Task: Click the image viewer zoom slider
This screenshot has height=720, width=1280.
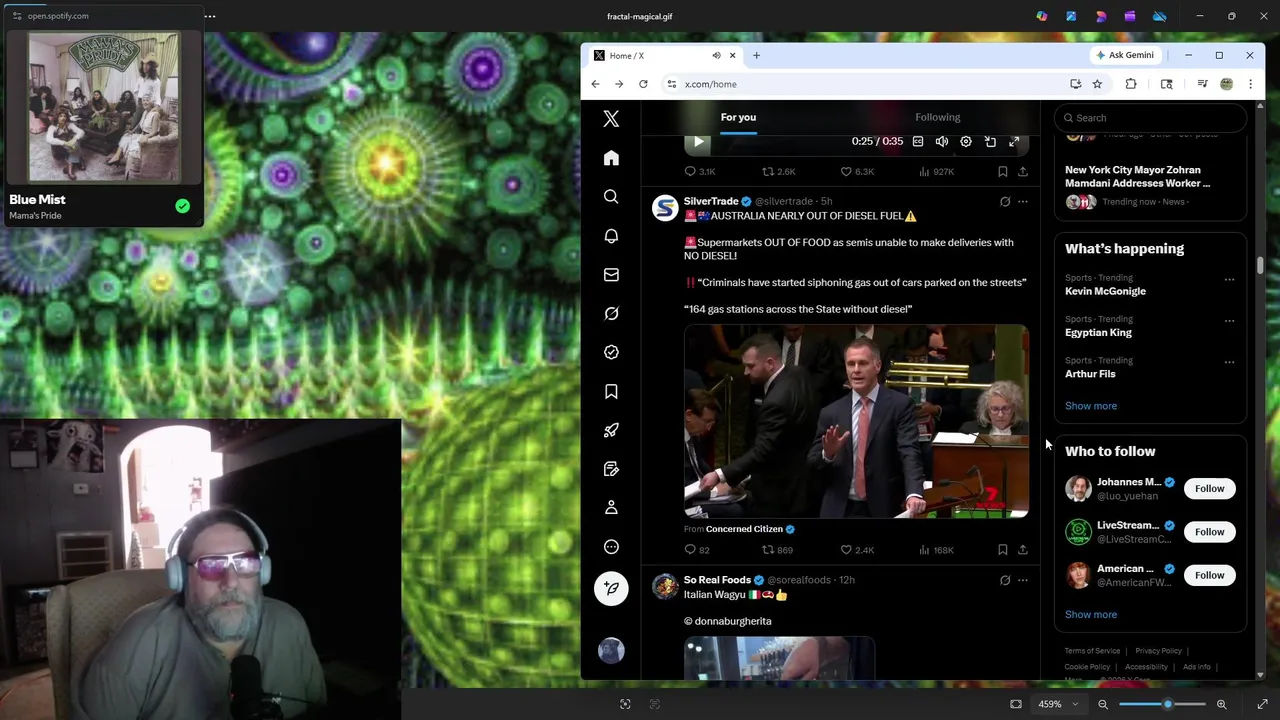Action: (x=1162, y=704)
